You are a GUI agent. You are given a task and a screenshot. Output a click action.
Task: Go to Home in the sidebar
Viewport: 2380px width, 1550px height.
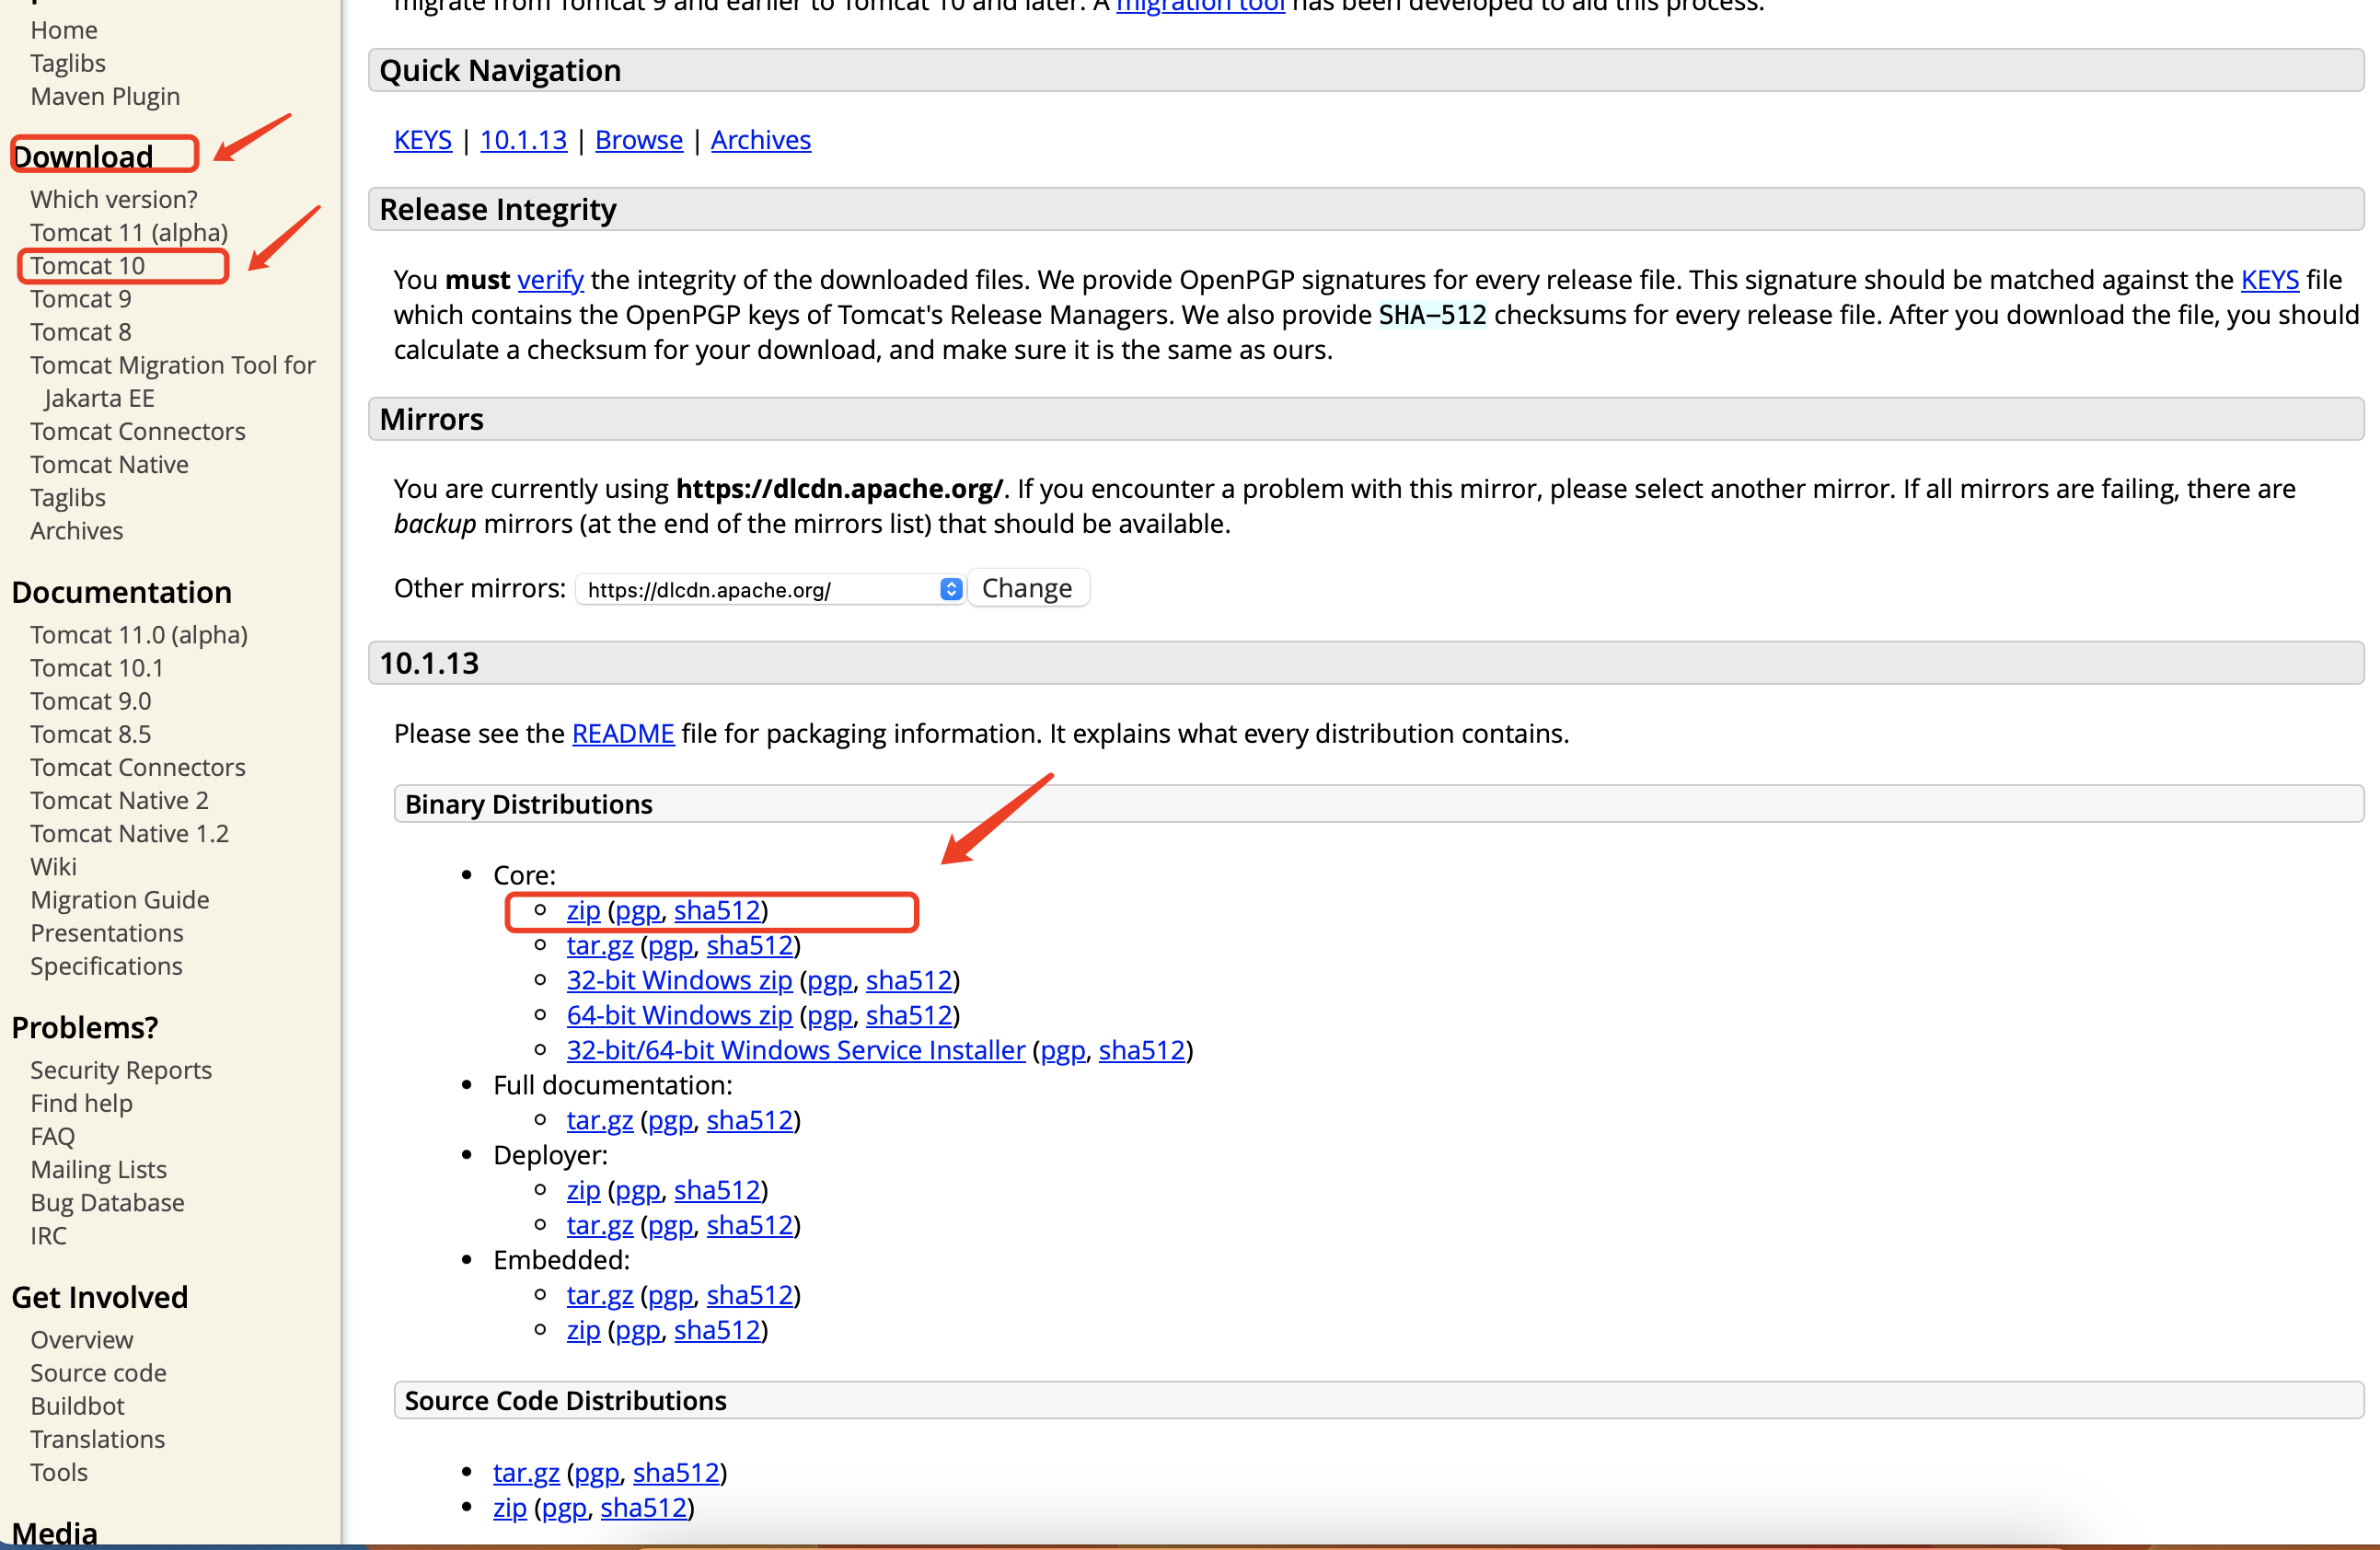pos(64,30)
